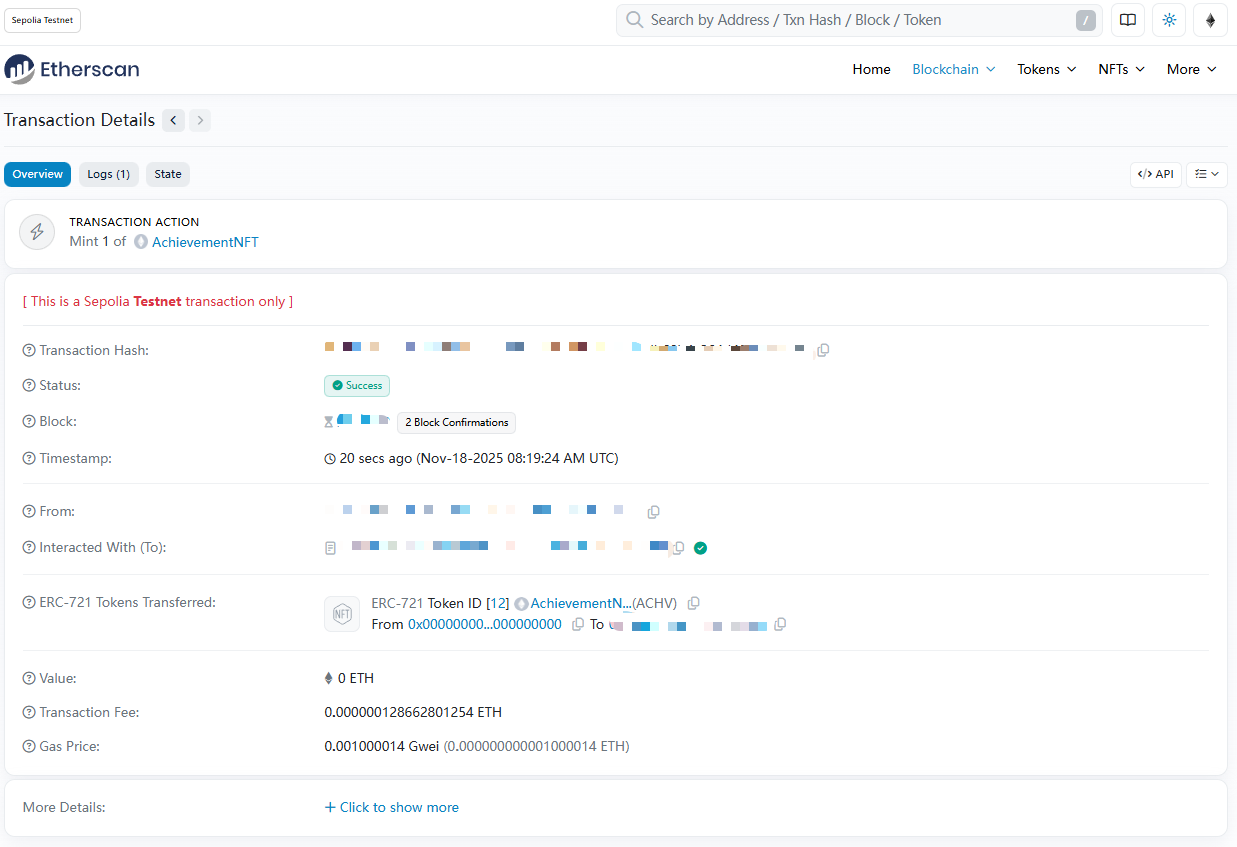The image size is (1237, 847).
Task: Copy the transaction hash to clipboard
Action: [823, 350]
